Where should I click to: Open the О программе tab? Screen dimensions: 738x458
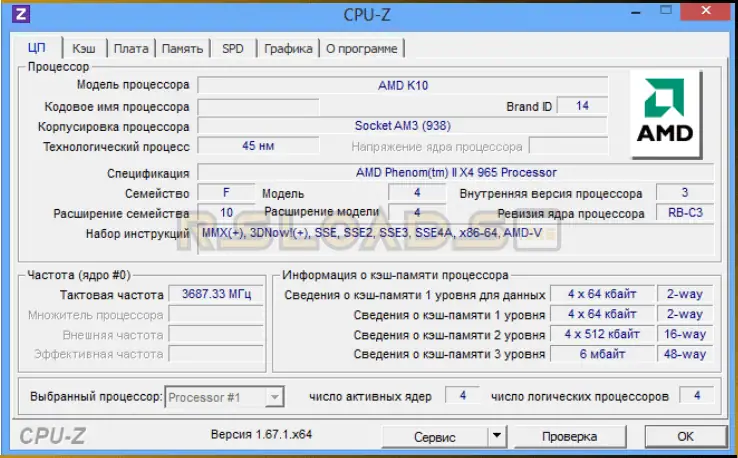[361, 48]
